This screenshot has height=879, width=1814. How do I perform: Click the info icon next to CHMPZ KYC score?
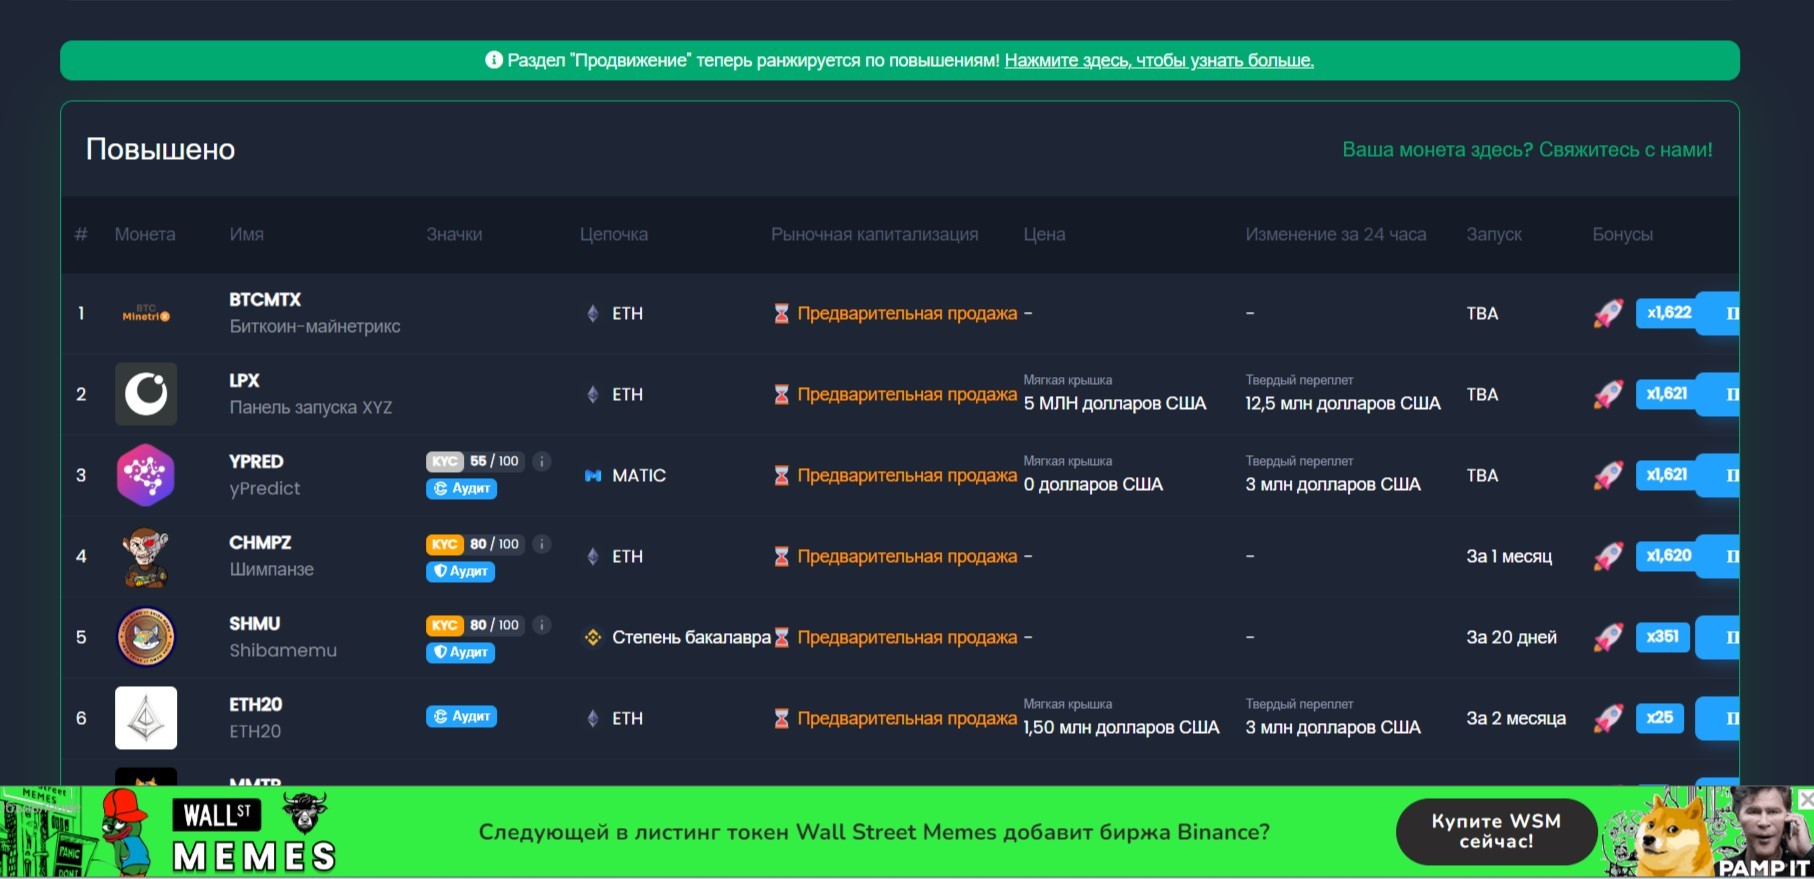[x=542, y=544]
